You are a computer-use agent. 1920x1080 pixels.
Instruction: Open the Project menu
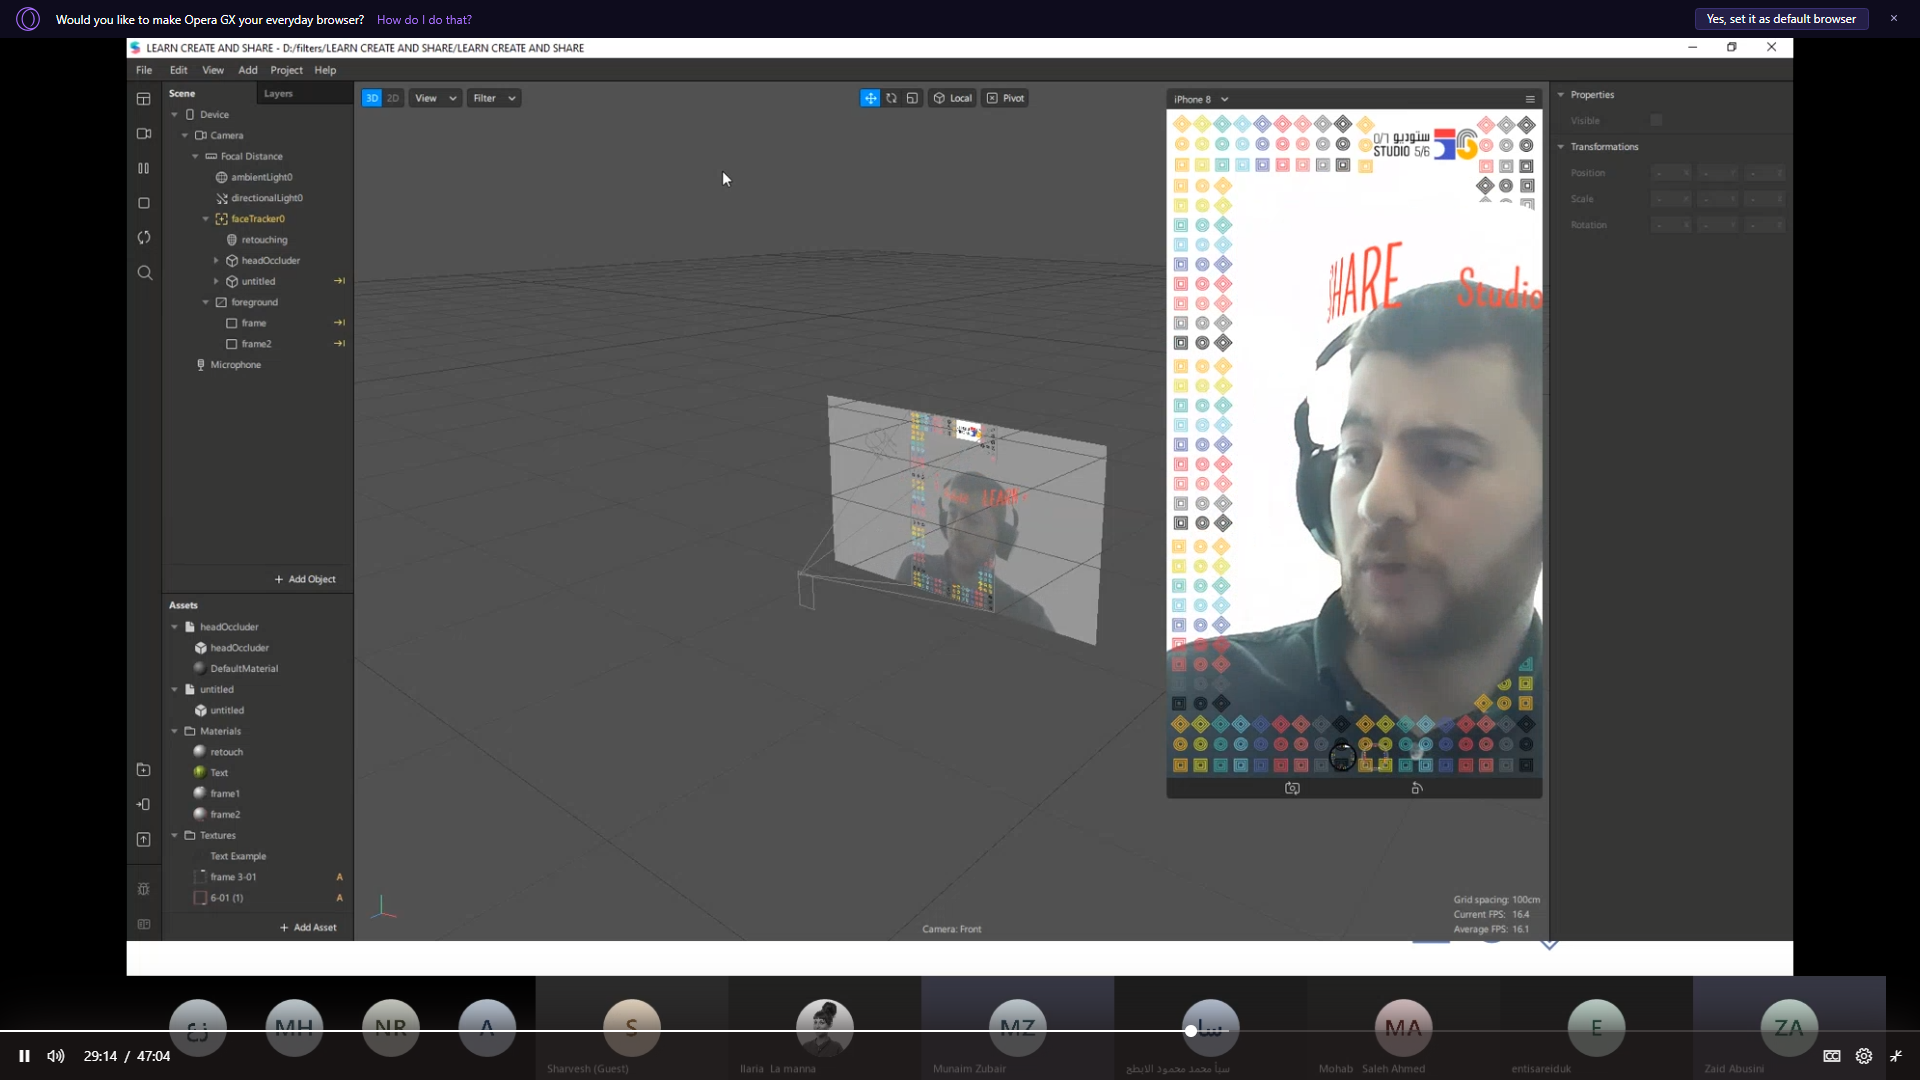tap(286, 70)
